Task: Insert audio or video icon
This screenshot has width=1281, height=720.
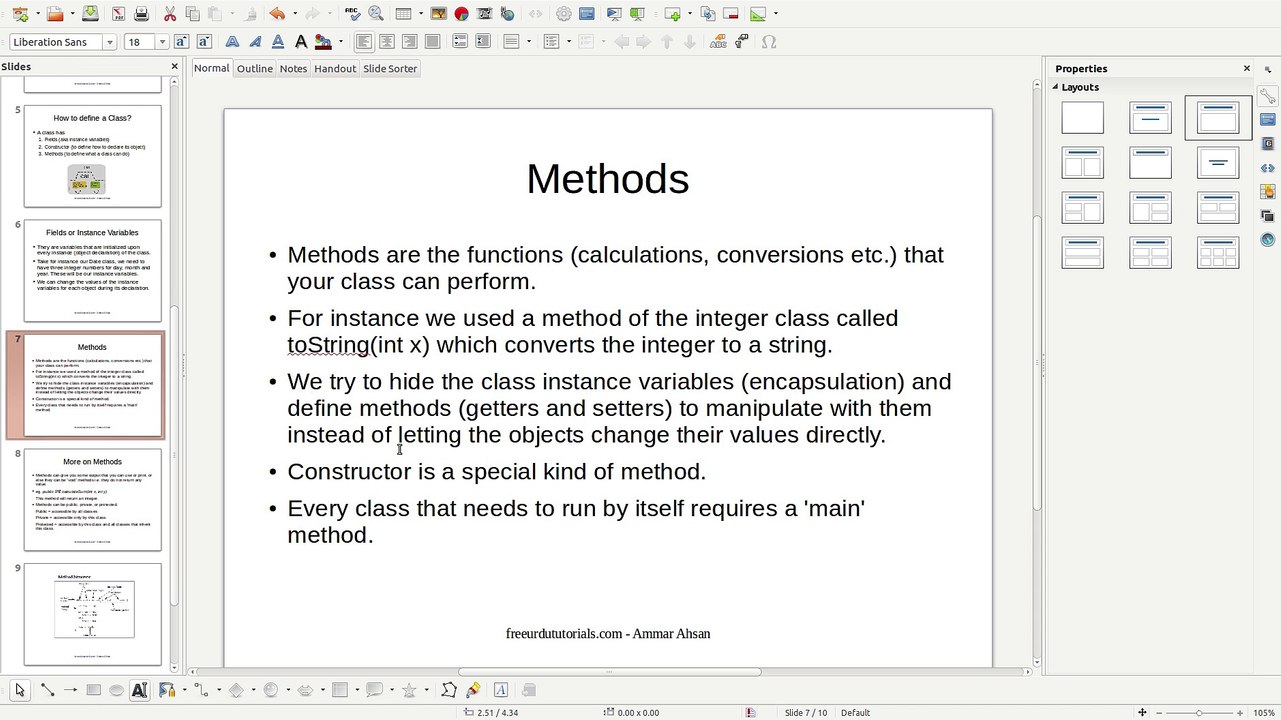Action: [x=484, y=14]
